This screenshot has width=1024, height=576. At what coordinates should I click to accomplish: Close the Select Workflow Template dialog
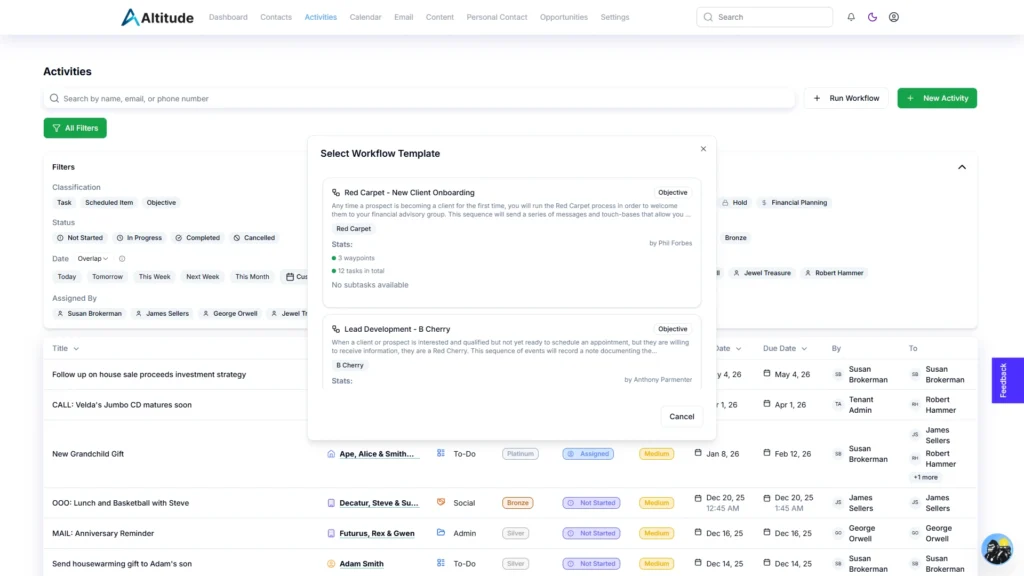coord(703,149)
